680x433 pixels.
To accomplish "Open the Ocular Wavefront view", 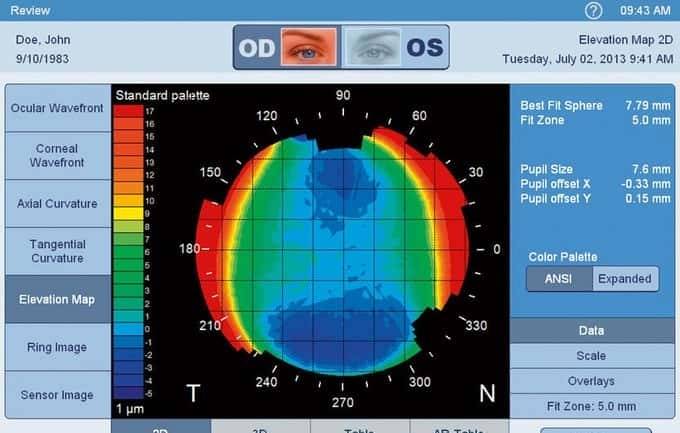I will tap(58, 108).
